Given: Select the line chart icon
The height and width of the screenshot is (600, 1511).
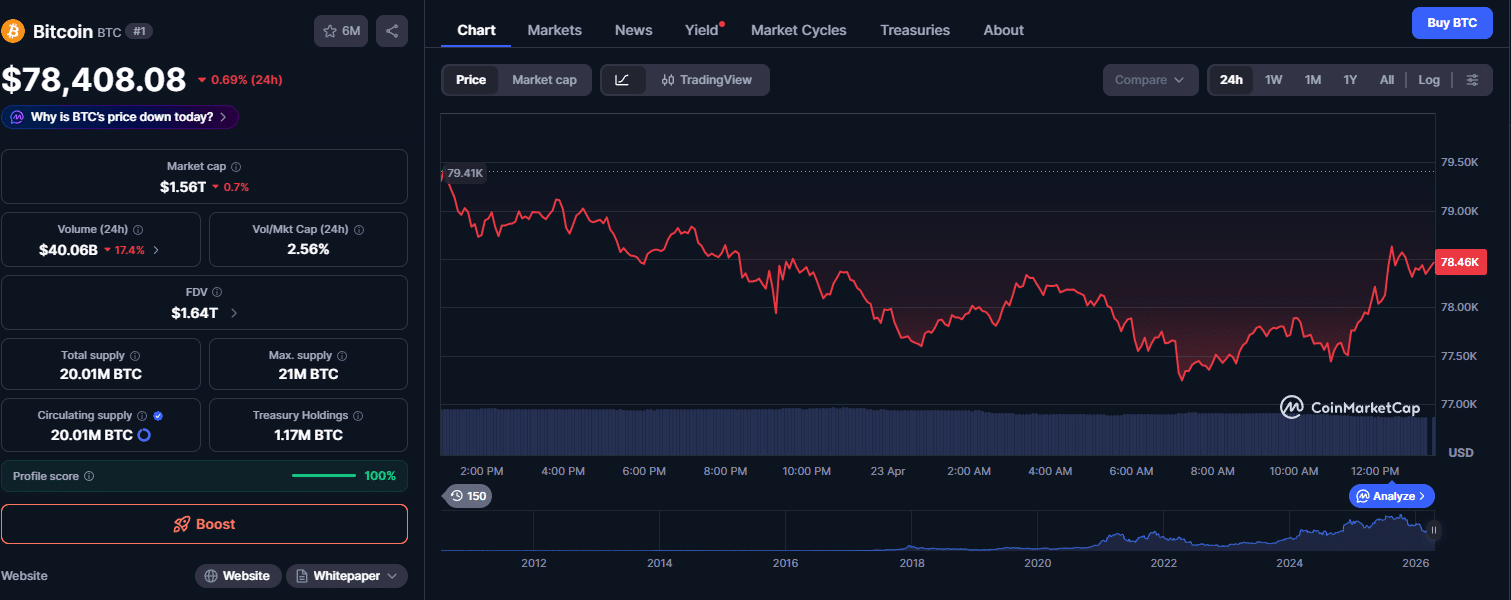Looking at the screenshot, I should point(622,79).
